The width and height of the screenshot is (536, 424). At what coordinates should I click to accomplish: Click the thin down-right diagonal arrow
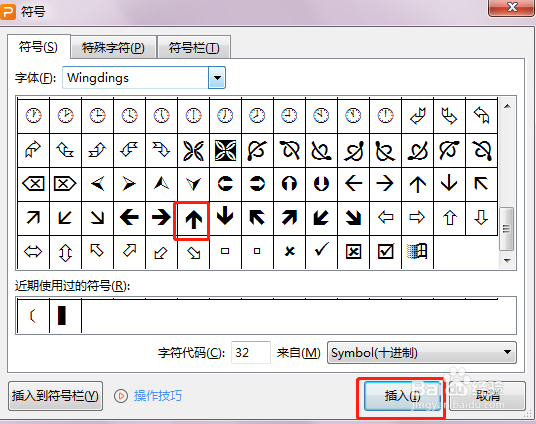pyautogui.click(x=97, y=218)
